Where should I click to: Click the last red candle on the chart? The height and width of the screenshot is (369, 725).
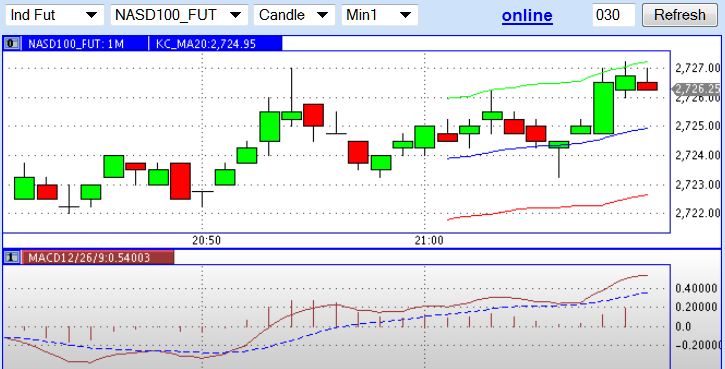(x=647, y=86)
